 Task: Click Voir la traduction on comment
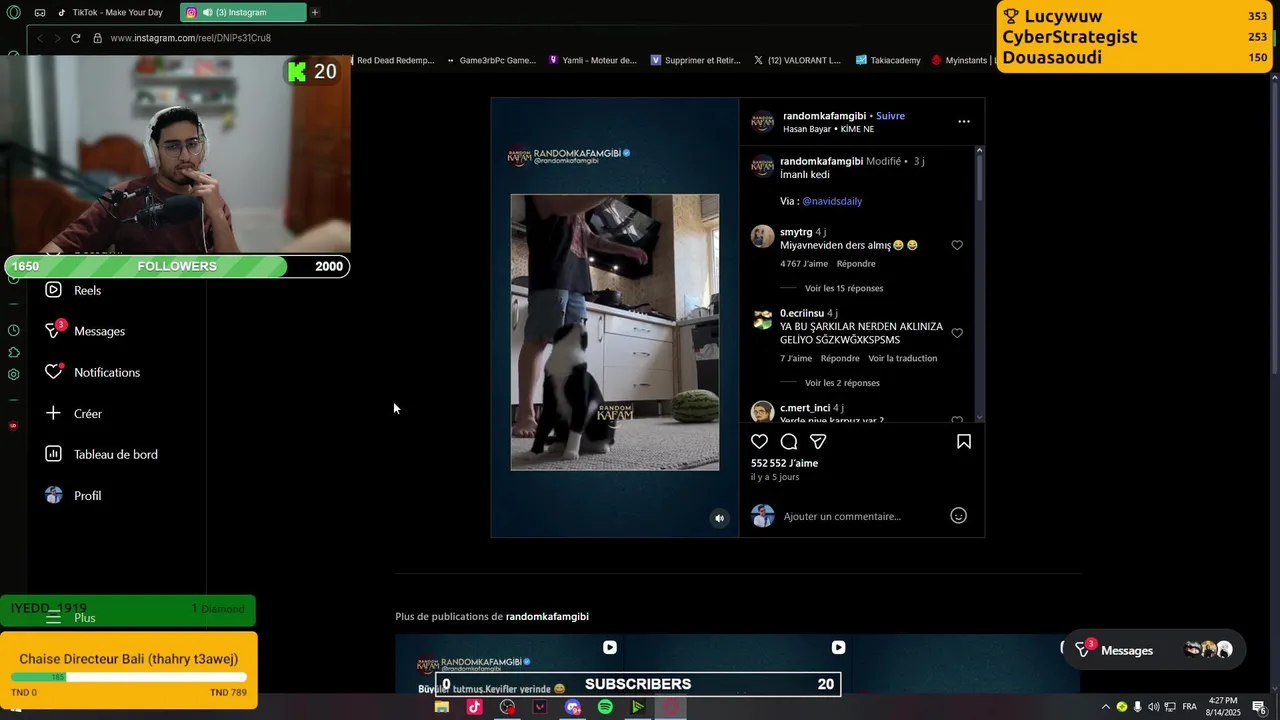[x=903, y=358]
